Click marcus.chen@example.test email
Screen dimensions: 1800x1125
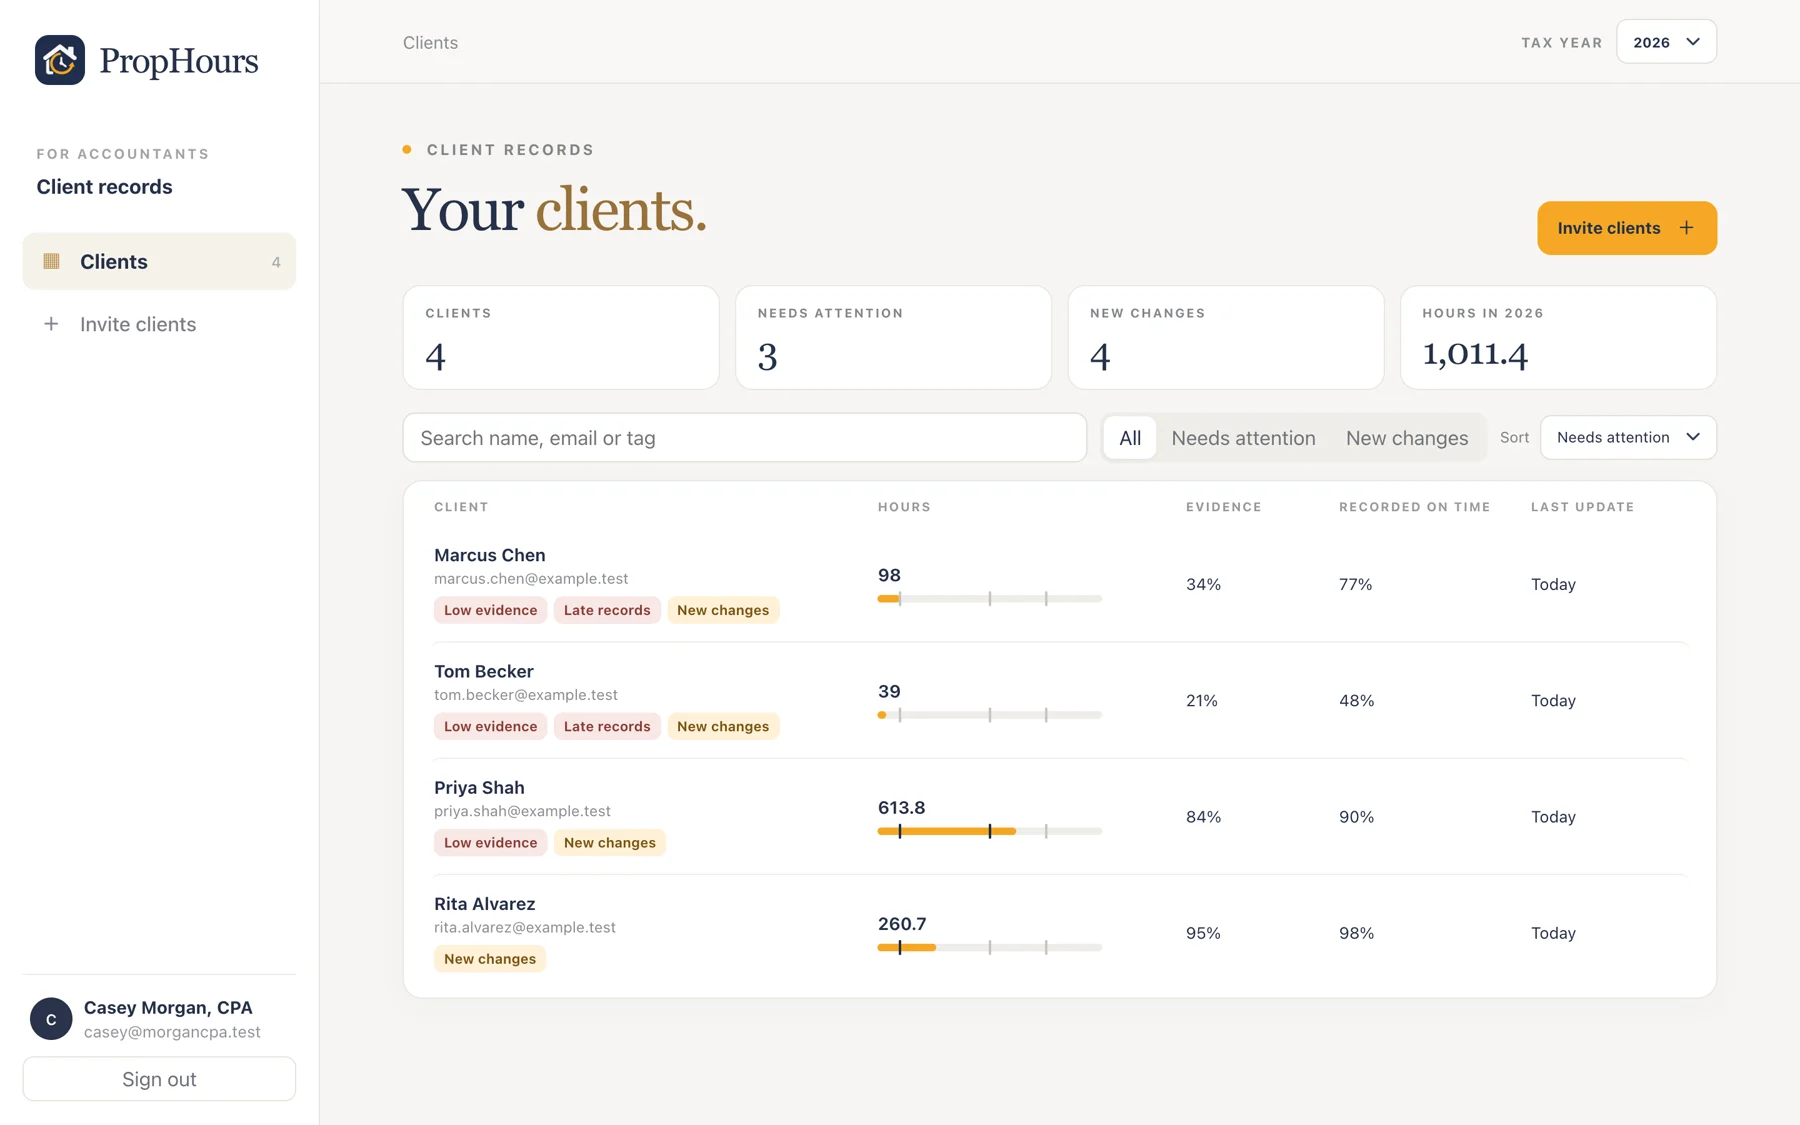(x=531, y=578)
